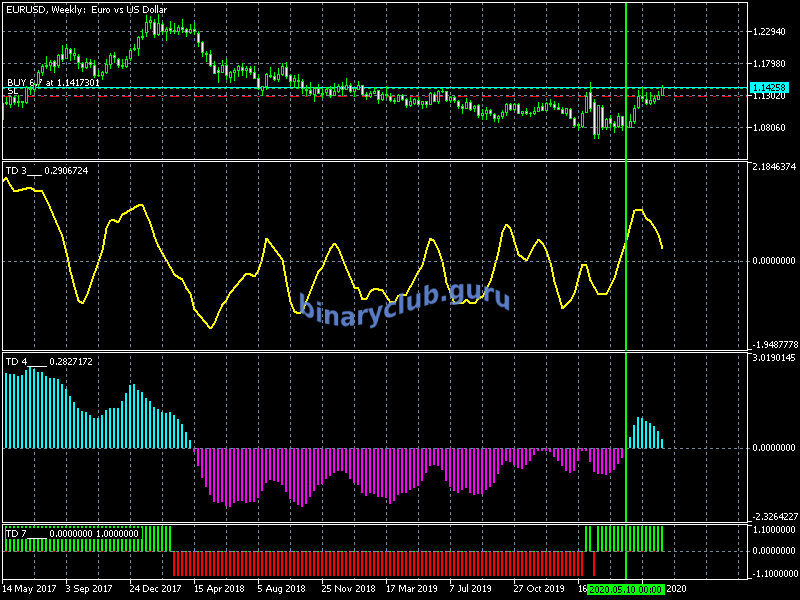
Task: Click the EURUSD Weekly chart title
Action: (x=86, y=9)
